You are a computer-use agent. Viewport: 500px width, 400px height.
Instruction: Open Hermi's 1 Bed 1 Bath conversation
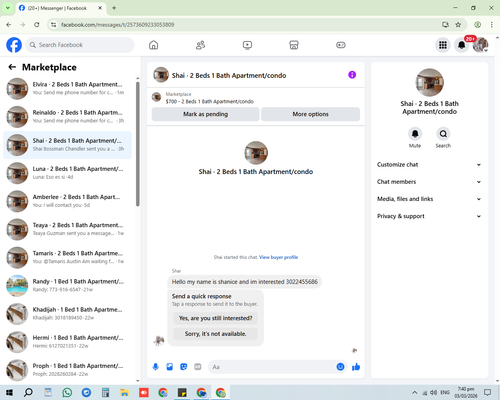click(x=68, y=342)
